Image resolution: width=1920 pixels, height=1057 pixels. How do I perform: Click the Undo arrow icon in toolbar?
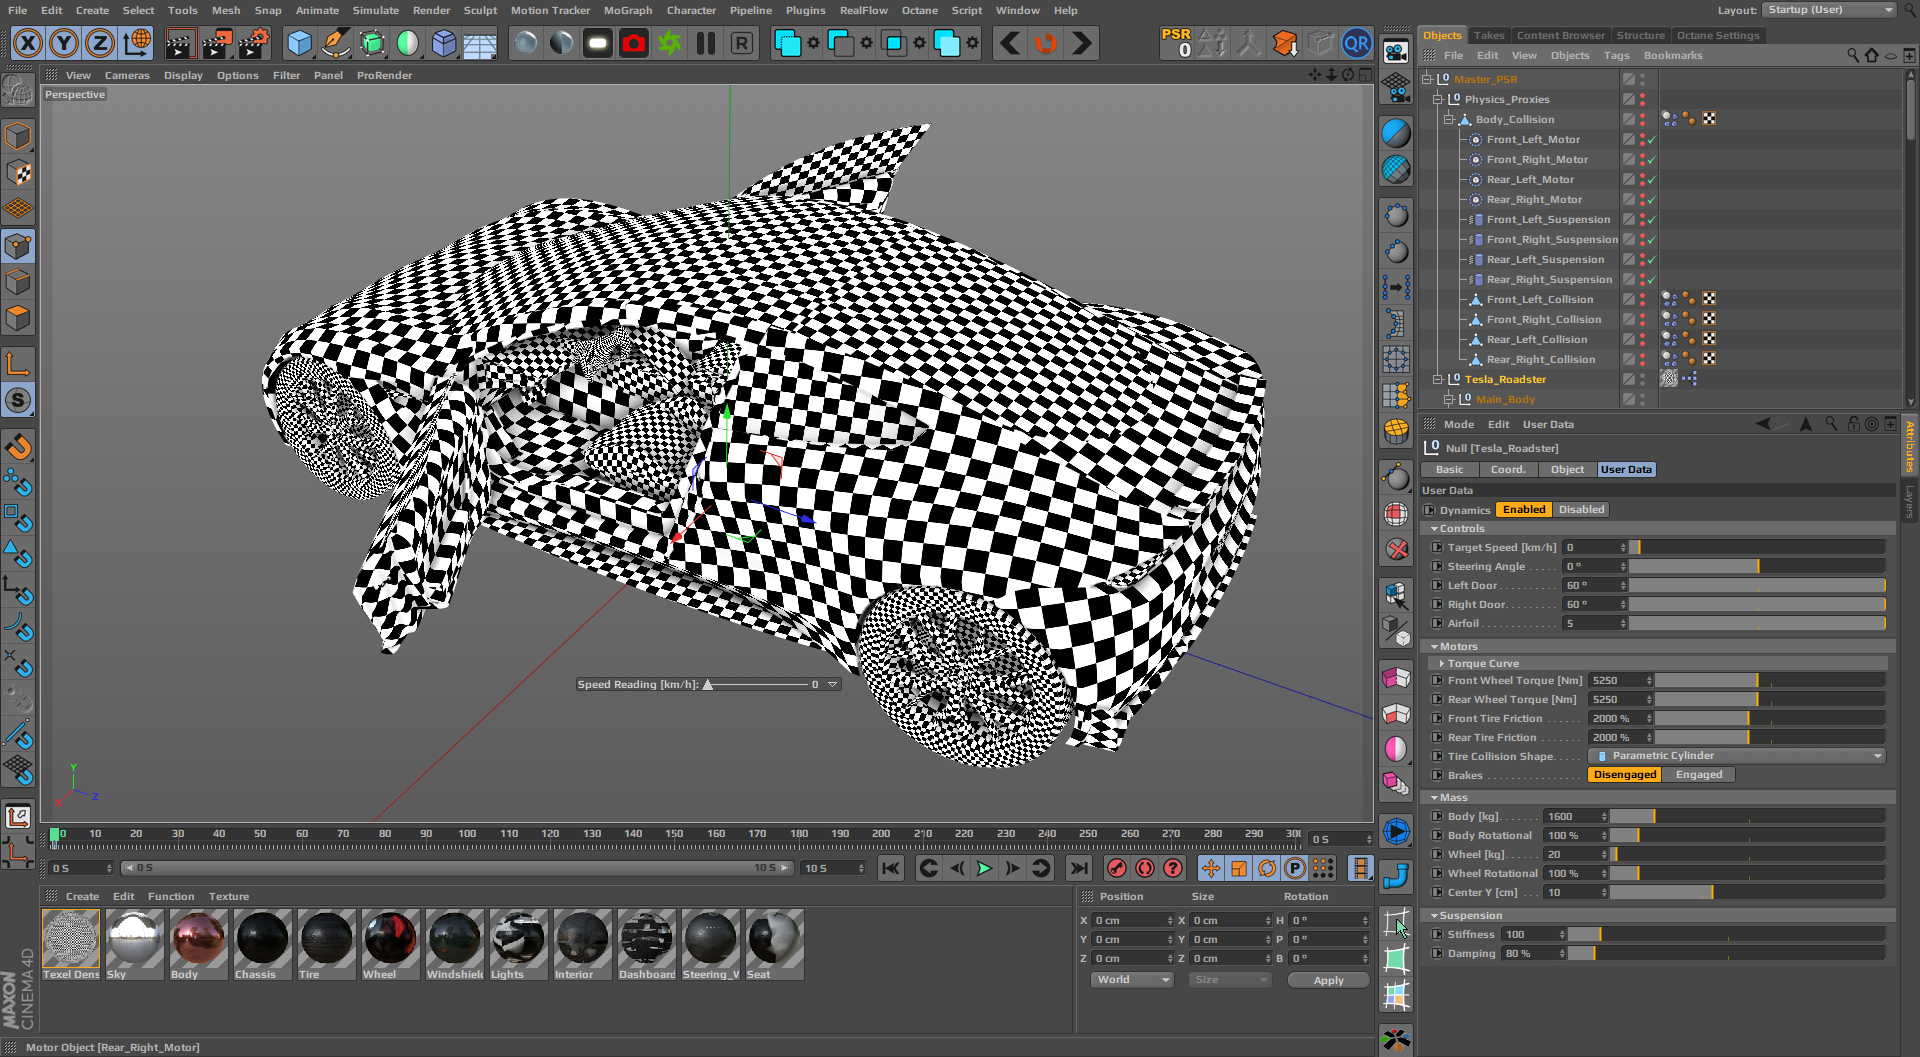(x=1010, y=44)
